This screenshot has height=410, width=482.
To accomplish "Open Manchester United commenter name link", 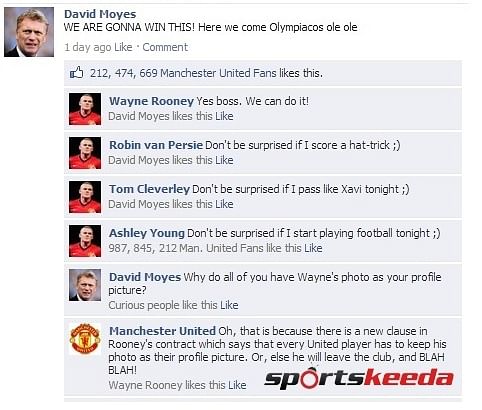I will click(162, 331).
